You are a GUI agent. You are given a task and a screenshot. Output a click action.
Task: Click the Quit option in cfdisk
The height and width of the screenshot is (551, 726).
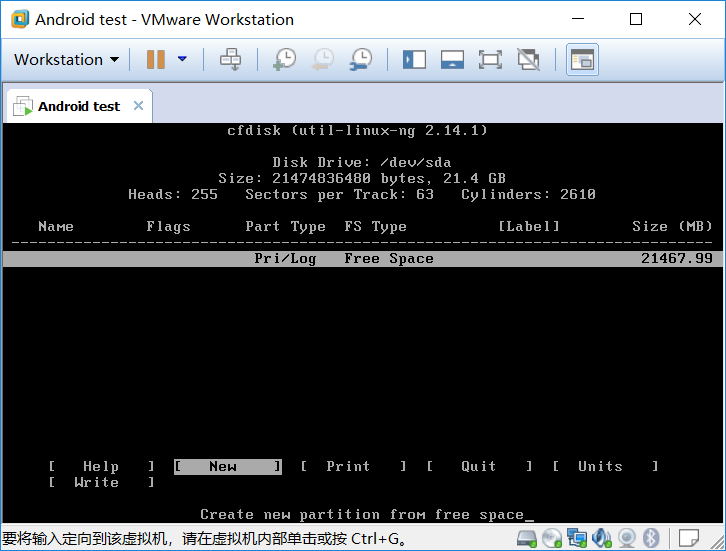point(479,467)
